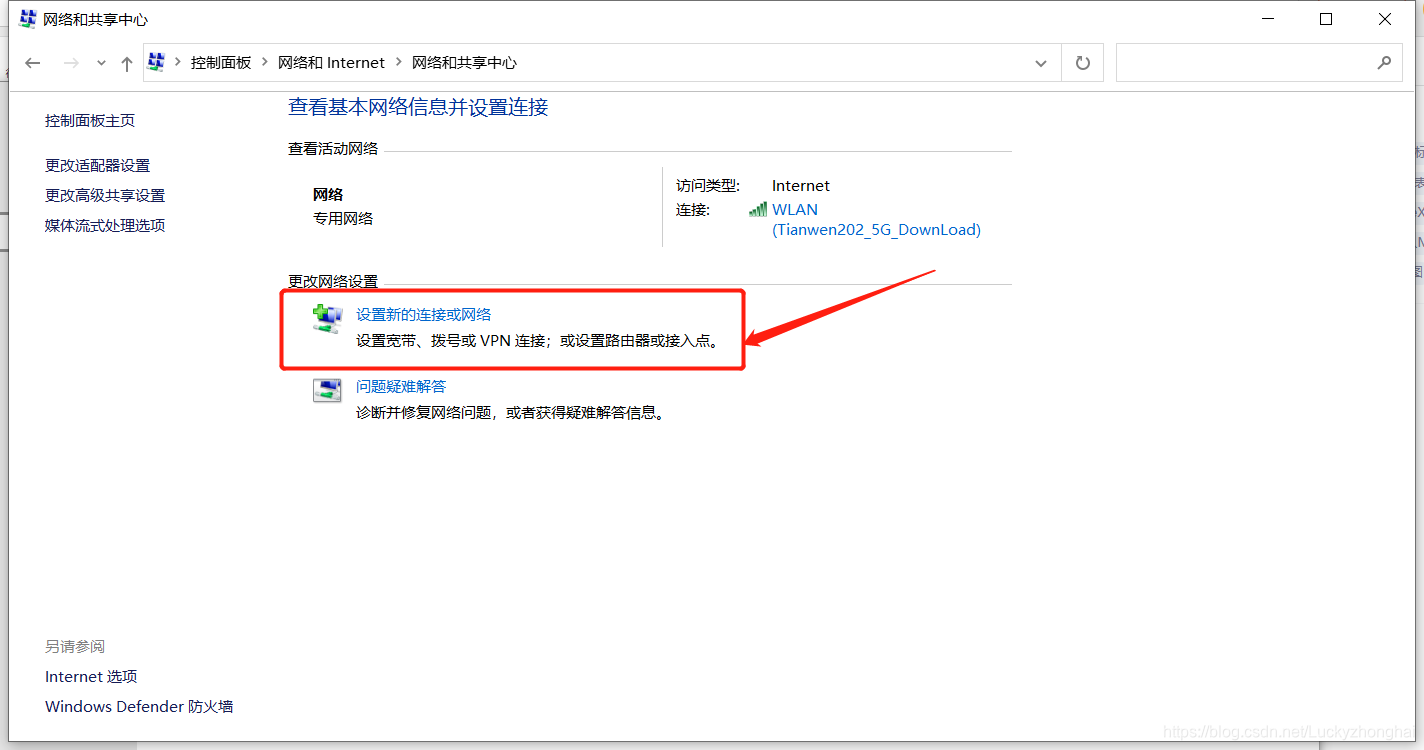The image size is (1424, 750).
Task: Click the window title bar network icon
Action: pos(28,19)
